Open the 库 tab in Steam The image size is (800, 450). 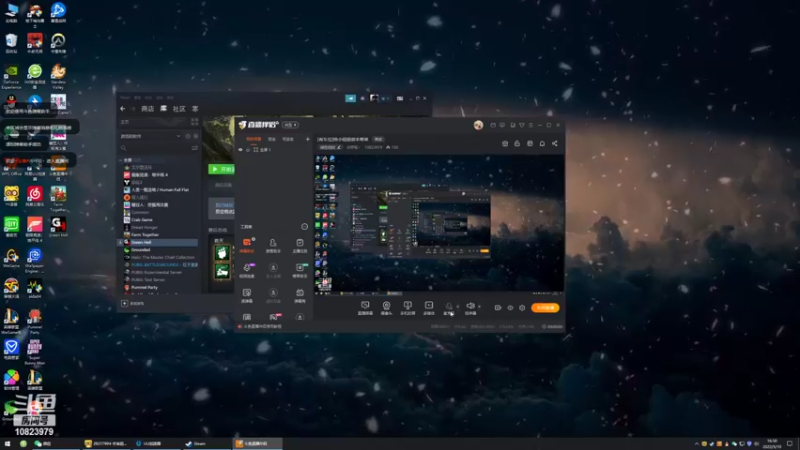163,109
